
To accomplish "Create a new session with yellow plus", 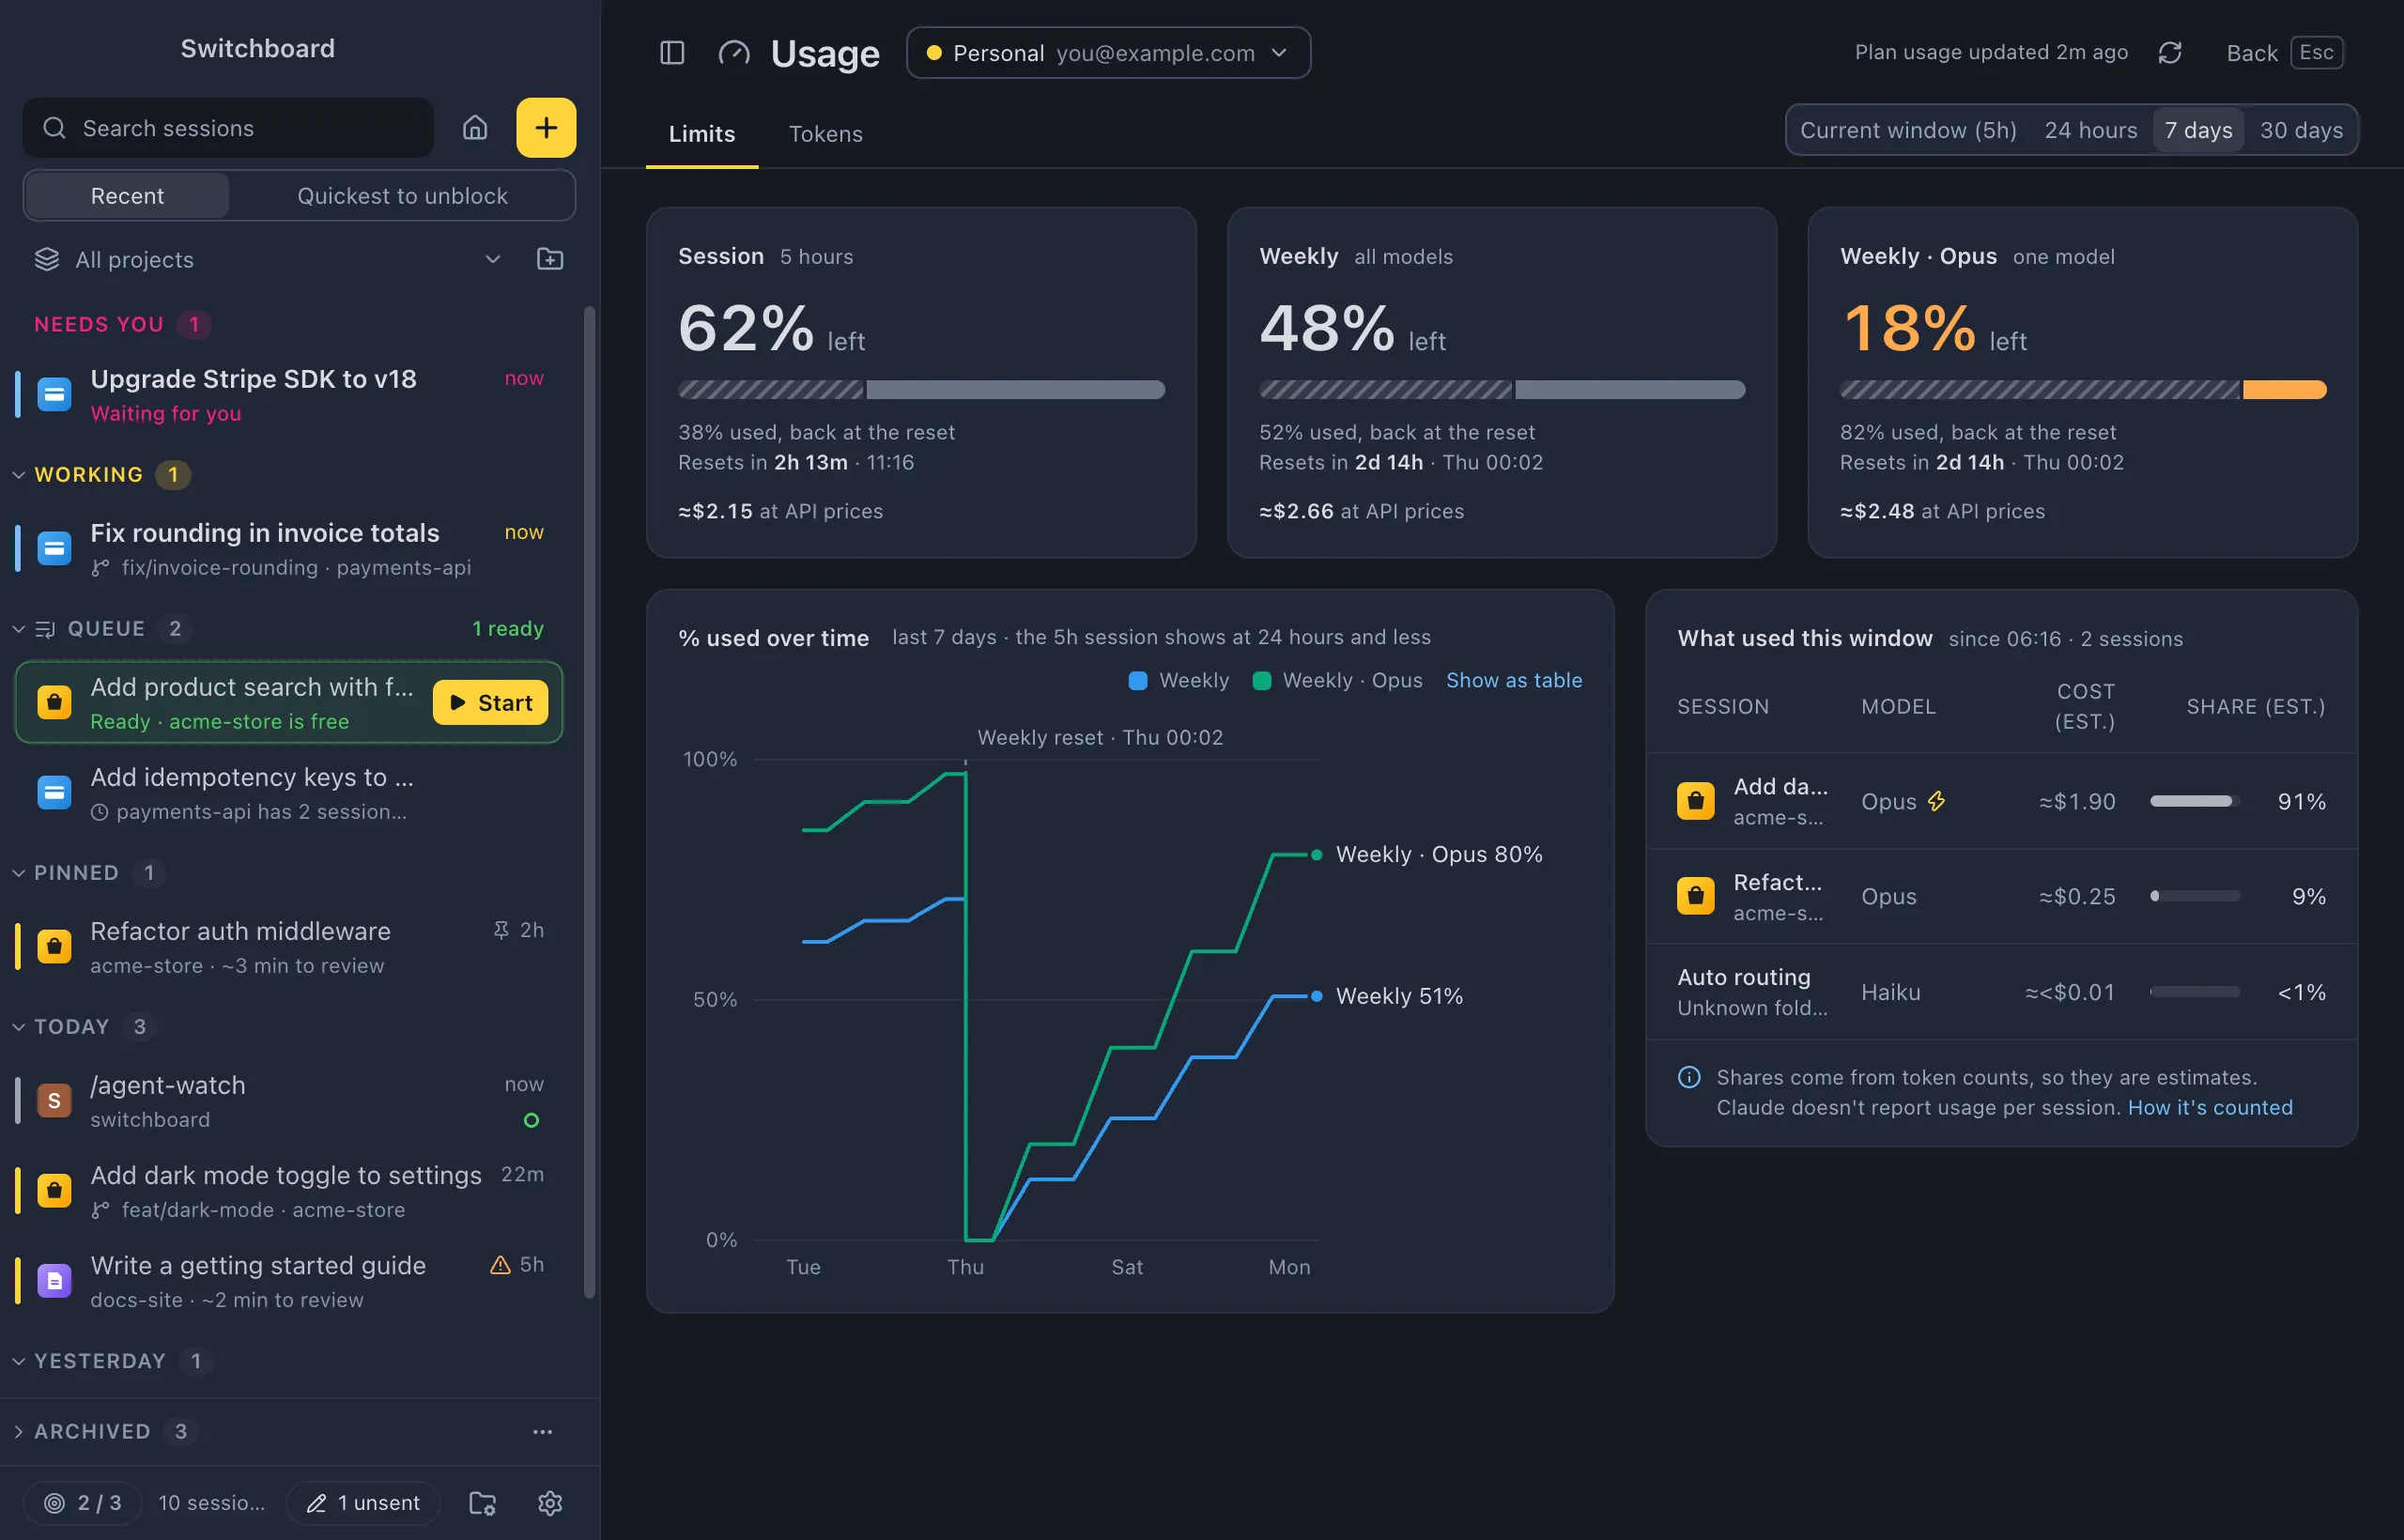I will coord(546,128).
